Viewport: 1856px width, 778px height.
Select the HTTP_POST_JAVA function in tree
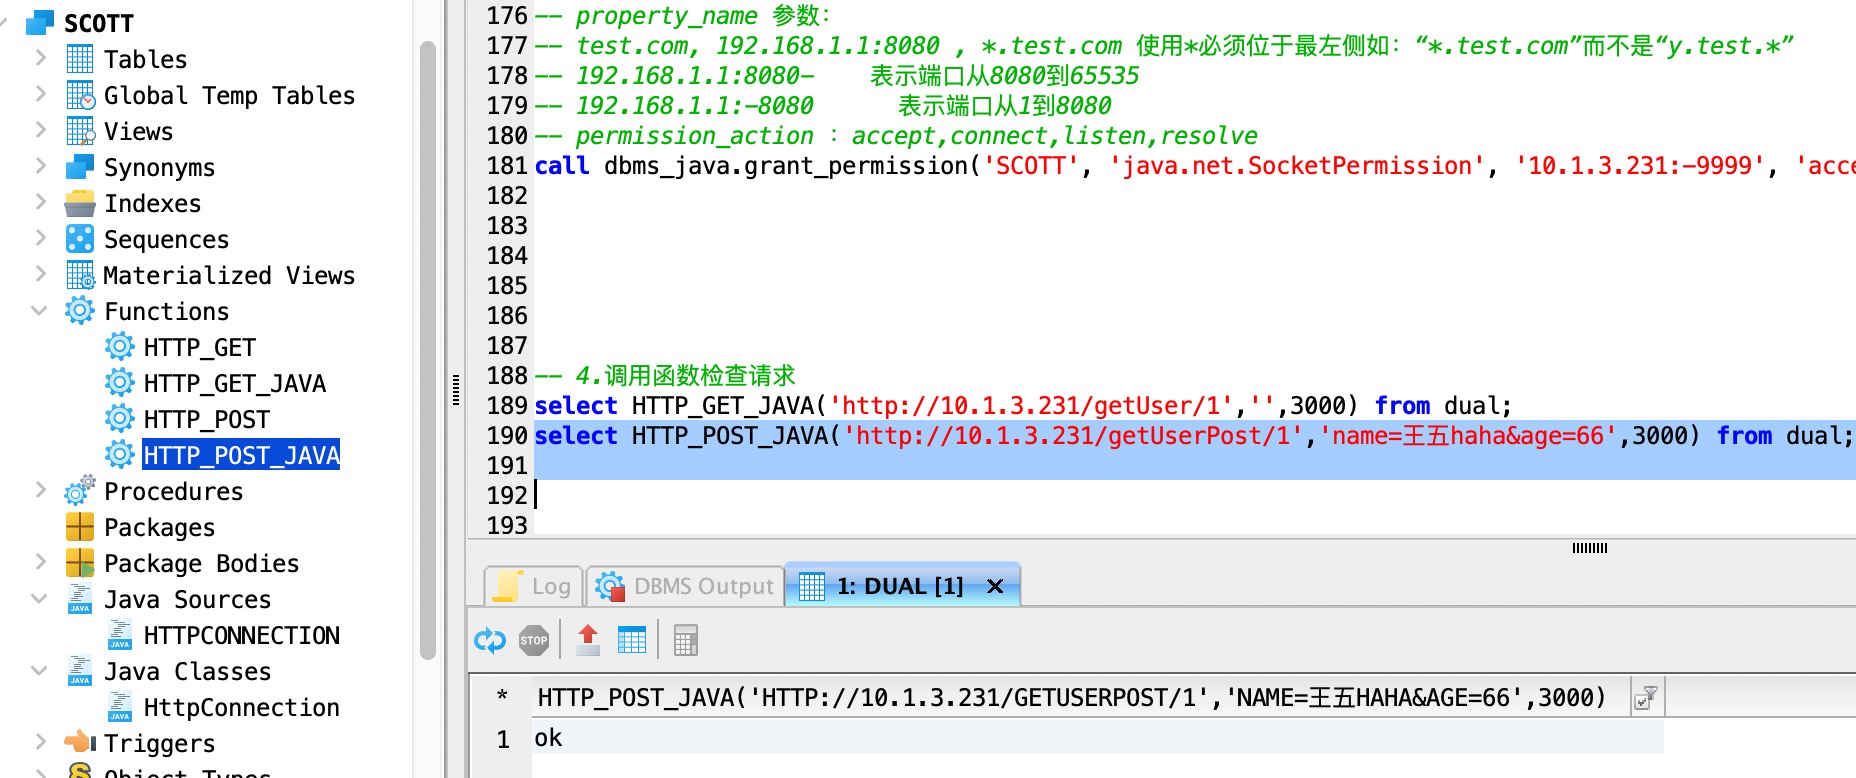[x=241, y=455]
